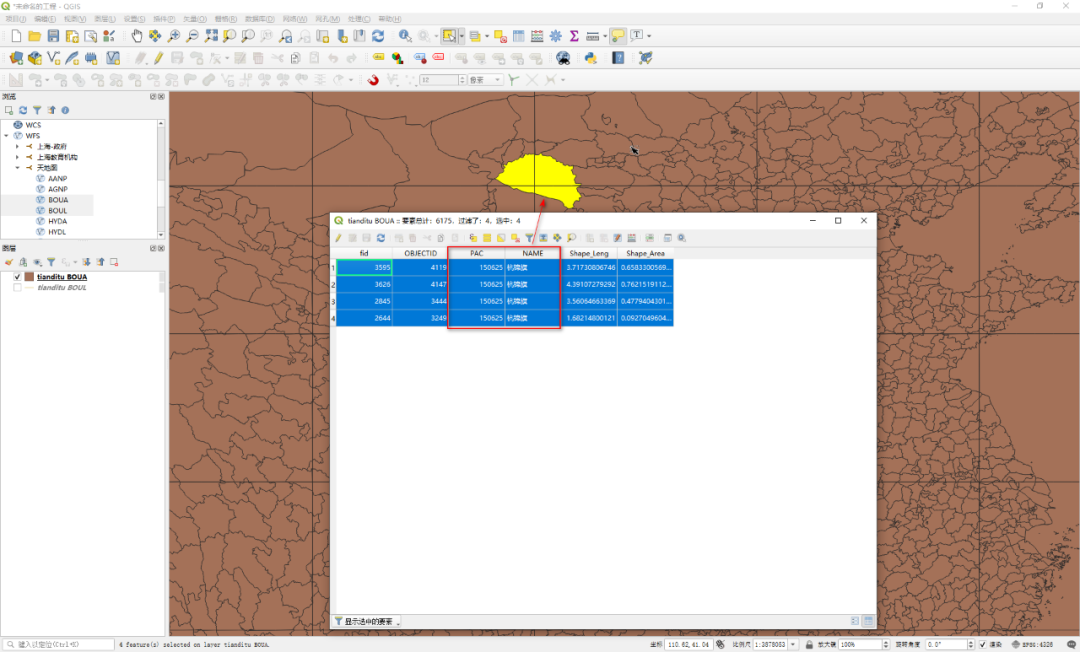The image size is (1080, 652).
Task: Click the EPSG:4326 CRS button in the status bar
Action: pyautogui.click(x=1032, y=644)
